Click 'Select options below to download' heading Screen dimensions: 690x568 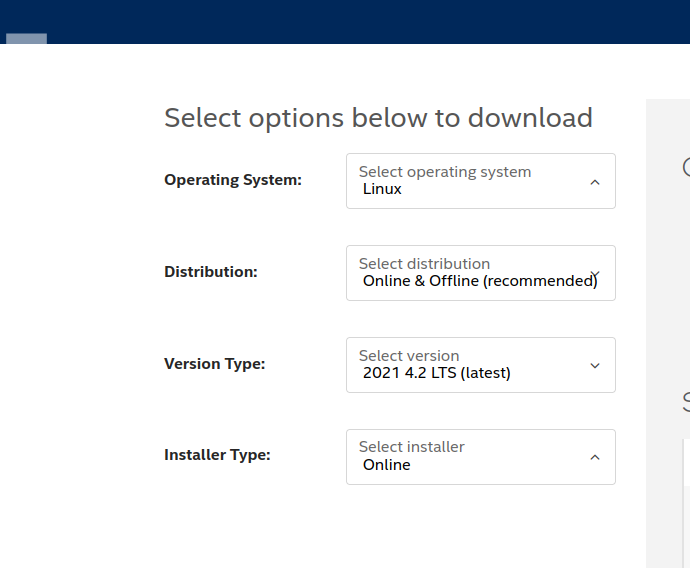tap(378, 118)
